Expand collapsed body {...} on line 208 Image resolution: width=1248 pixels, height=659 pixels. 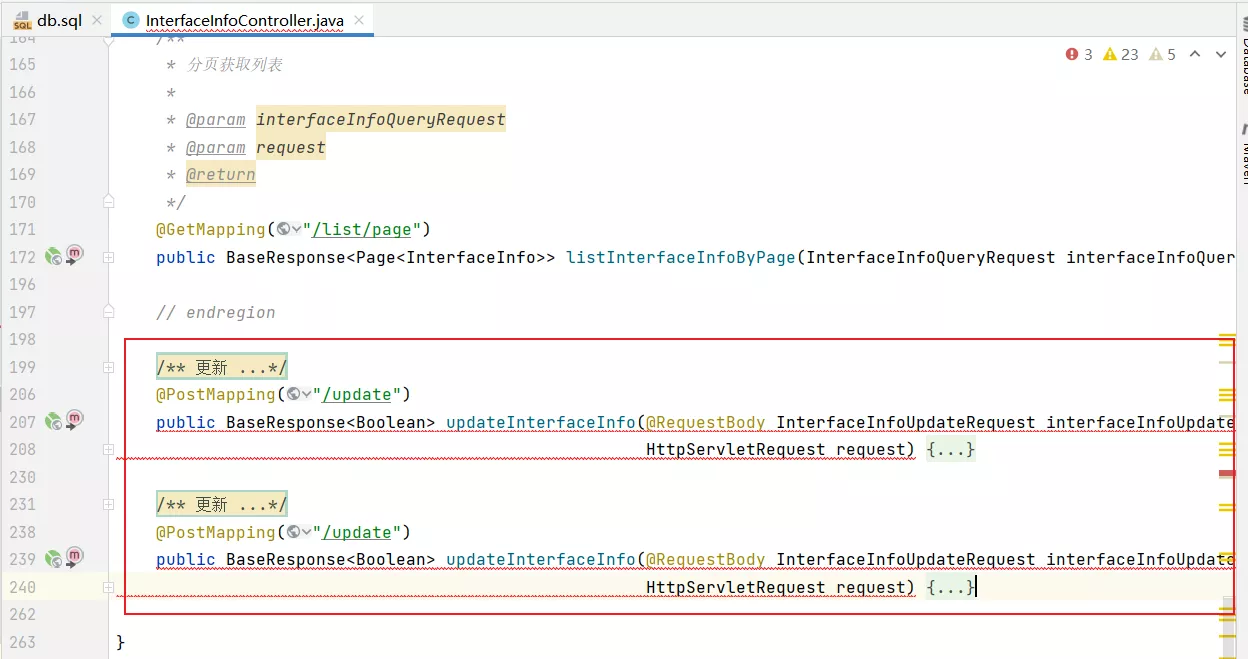951,450
